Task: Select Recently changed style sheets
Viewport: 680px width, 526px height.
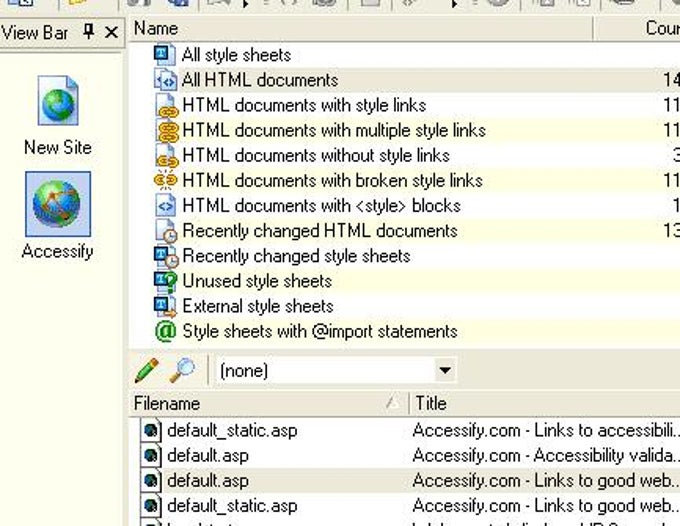Action: pyautogui.click(x=296, y=256)
